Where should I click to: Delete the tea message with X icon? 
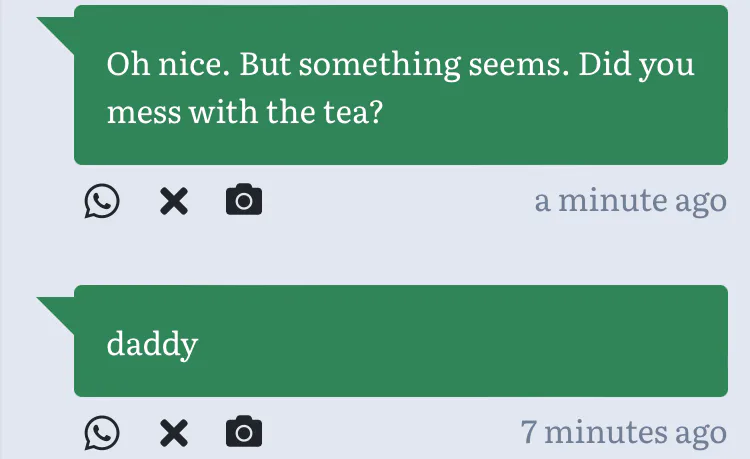click(x=174, y=202)
